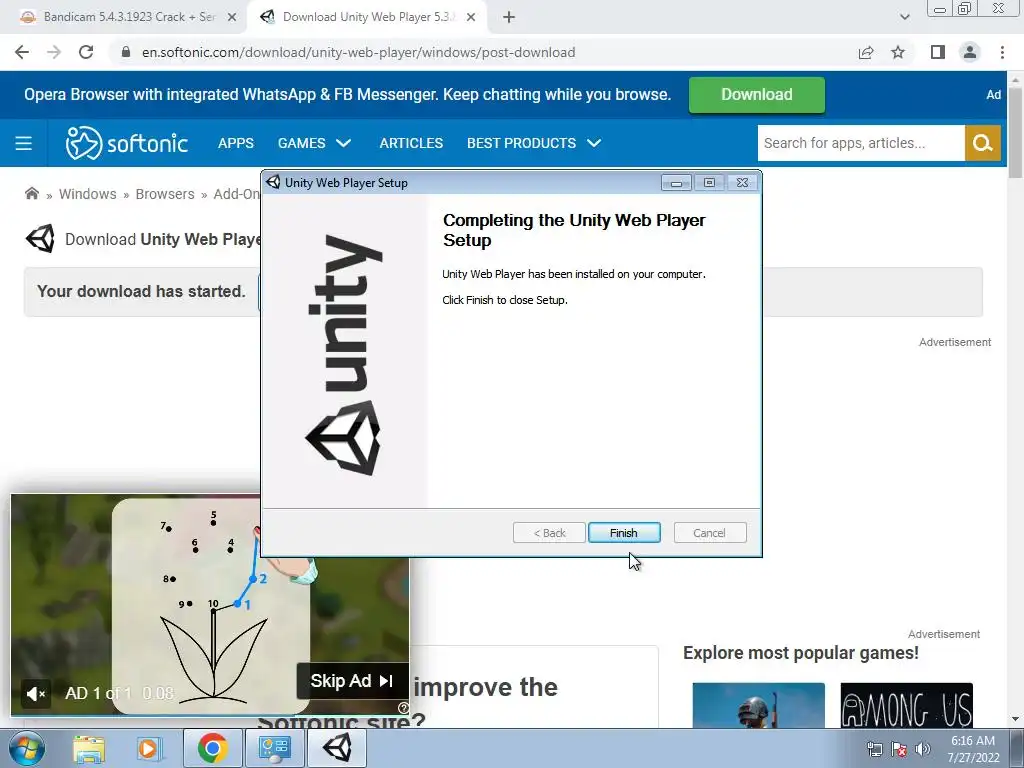Screen dimensions: 1024x768
Task: Open the Chrome profile avatar
Action: [x=970, y=52]
